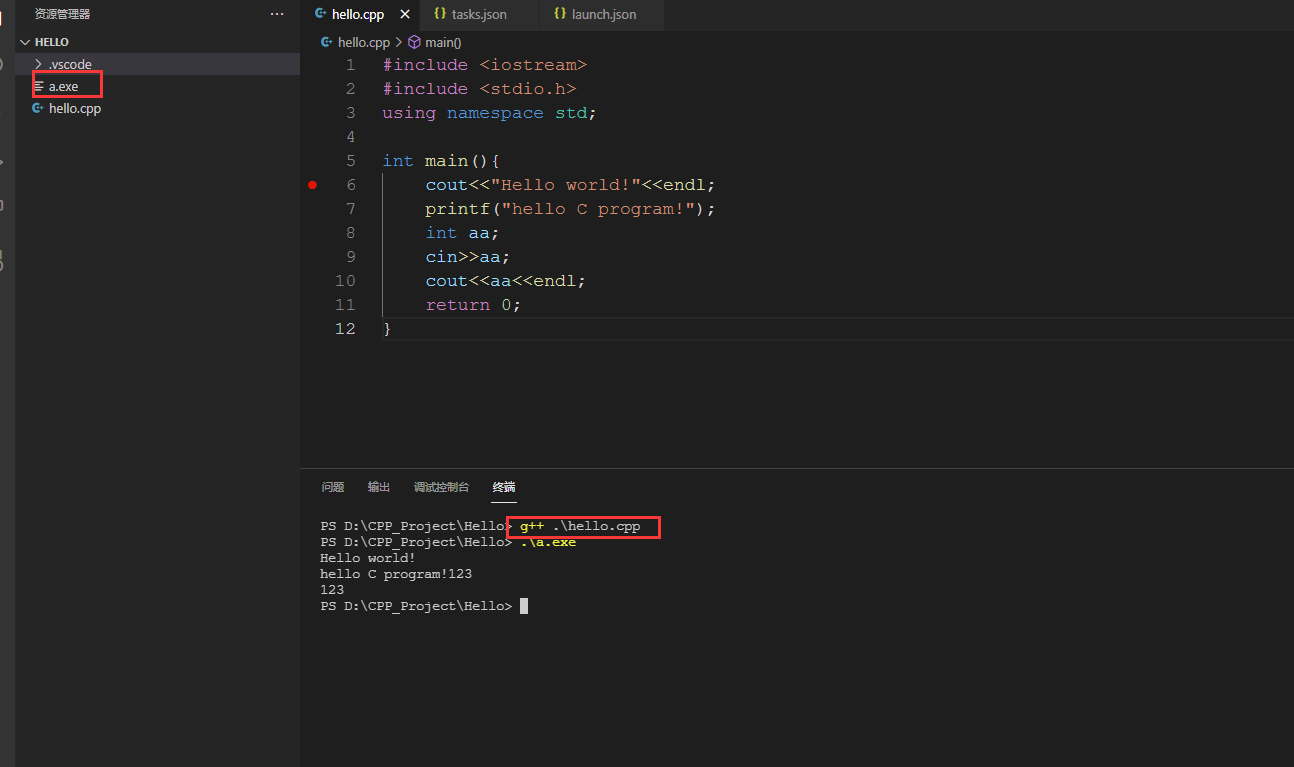
Task: Open the 问题 panel tab
Action: (333, 487)
